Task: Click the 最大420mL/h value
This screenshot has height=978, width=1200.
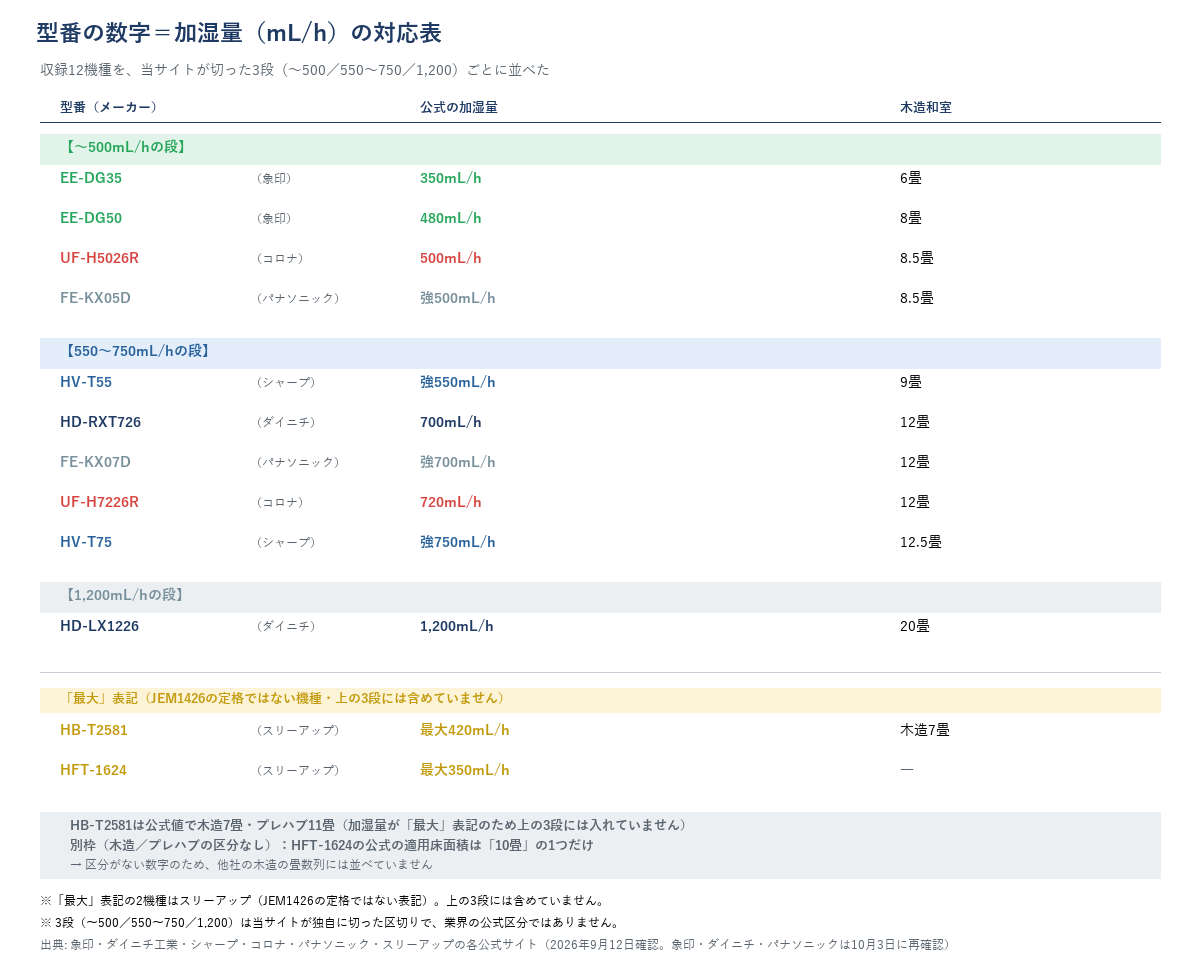Action: [465, 730]
